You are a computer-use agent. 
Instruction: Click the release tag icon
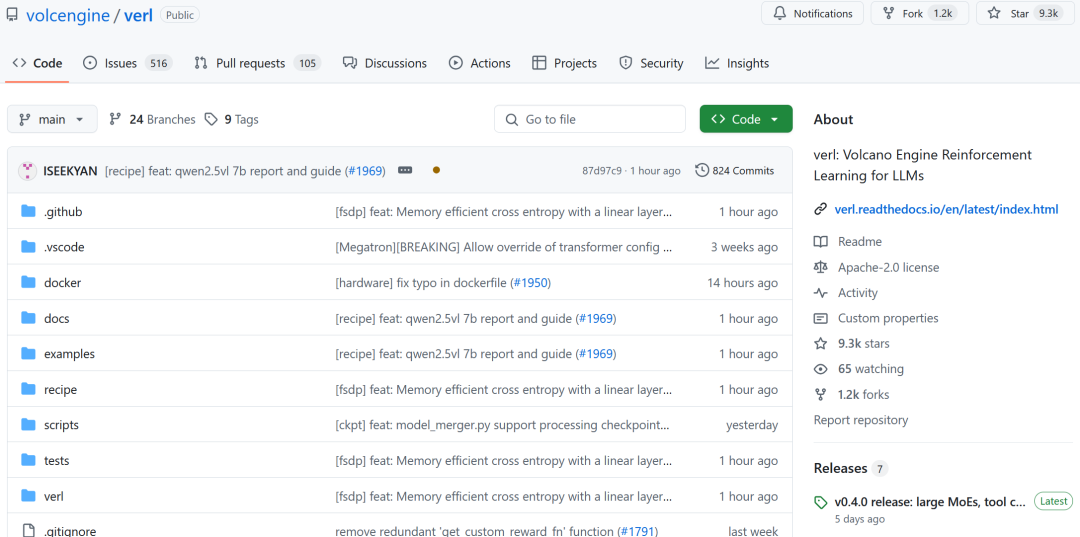coord(820,503)
